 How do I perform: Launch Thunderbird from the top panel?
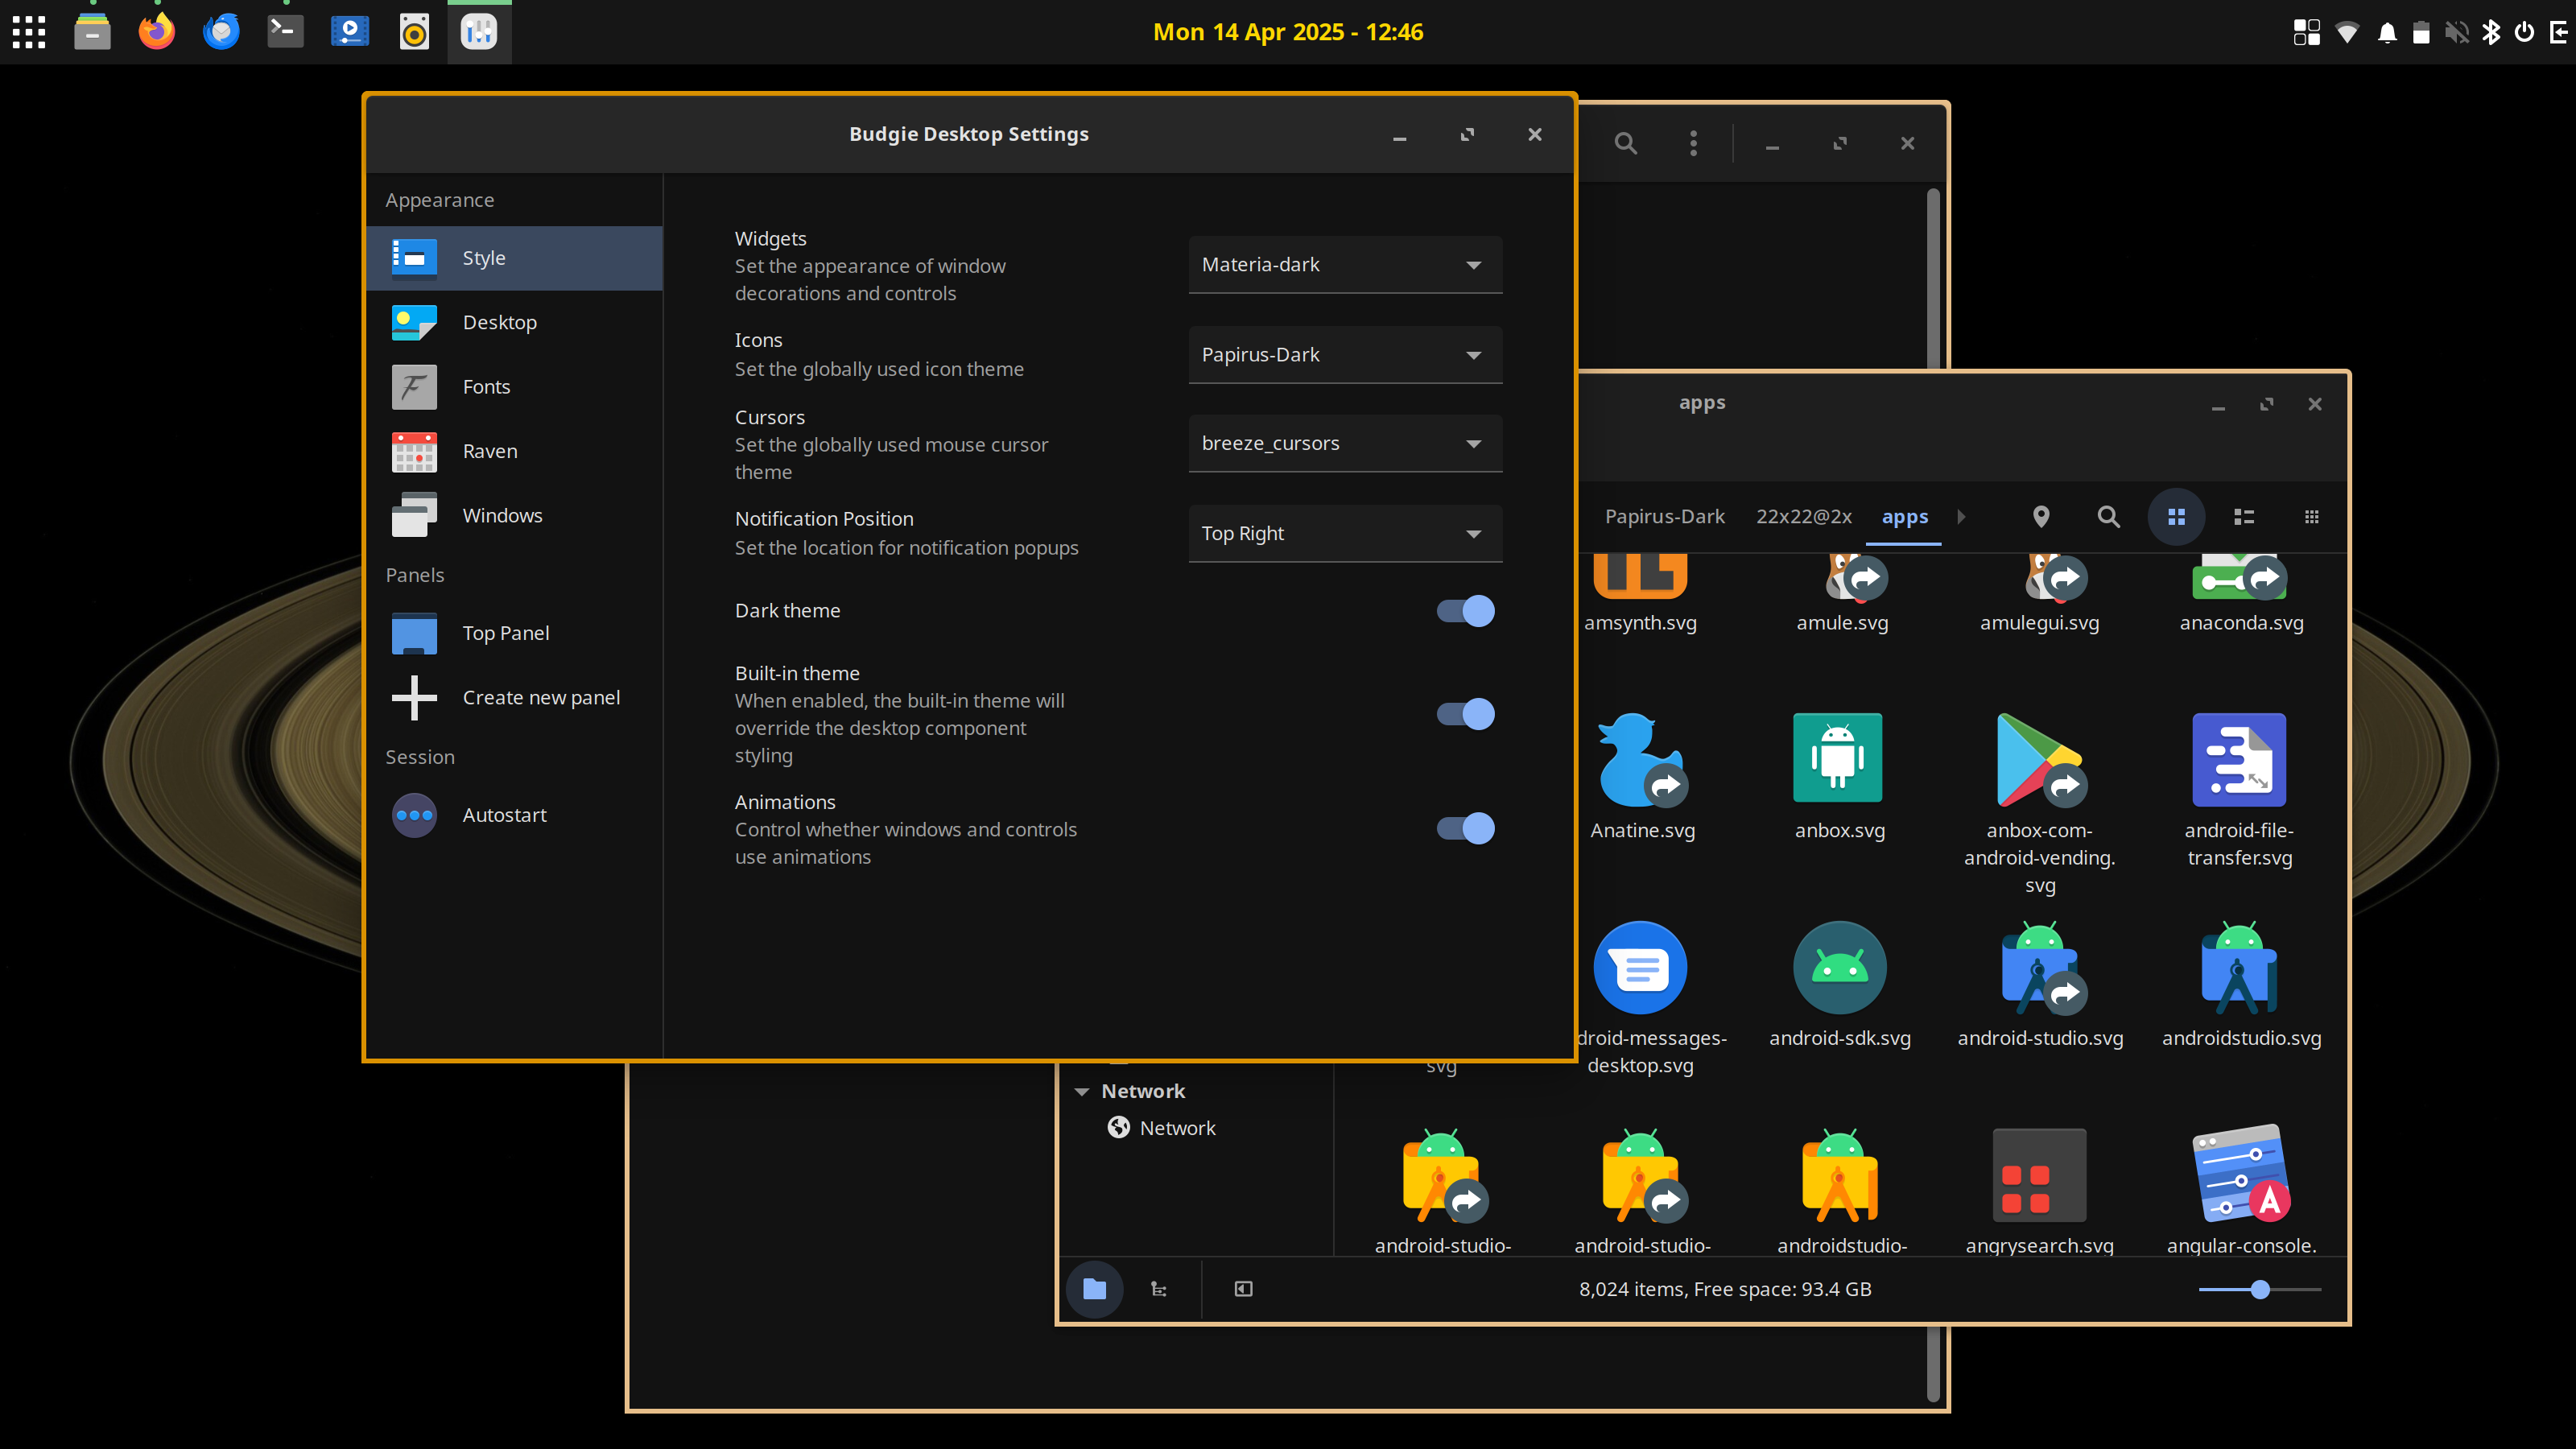(x=221, y=32)
